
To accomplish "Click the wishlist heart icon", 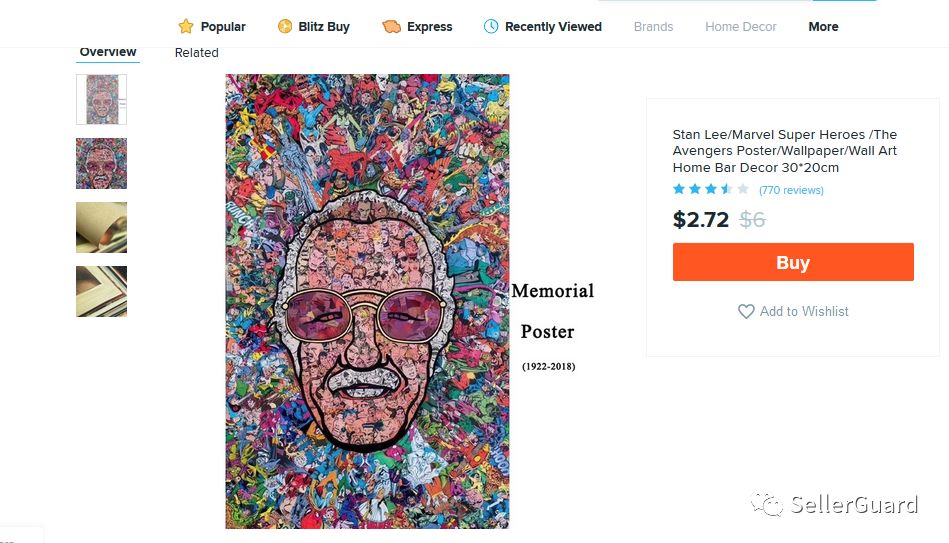I will pyautogui.click(x=746, y=312).
